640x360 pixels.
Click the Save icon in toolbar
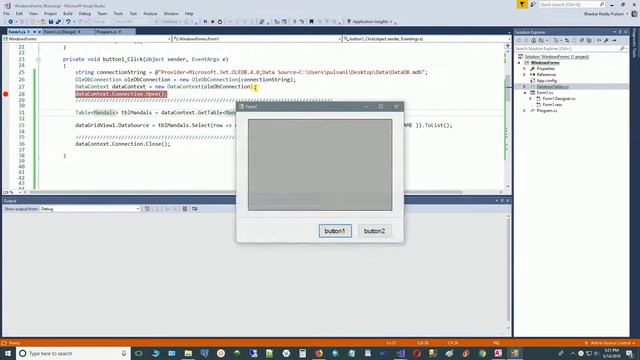click(x=51, y=22)
